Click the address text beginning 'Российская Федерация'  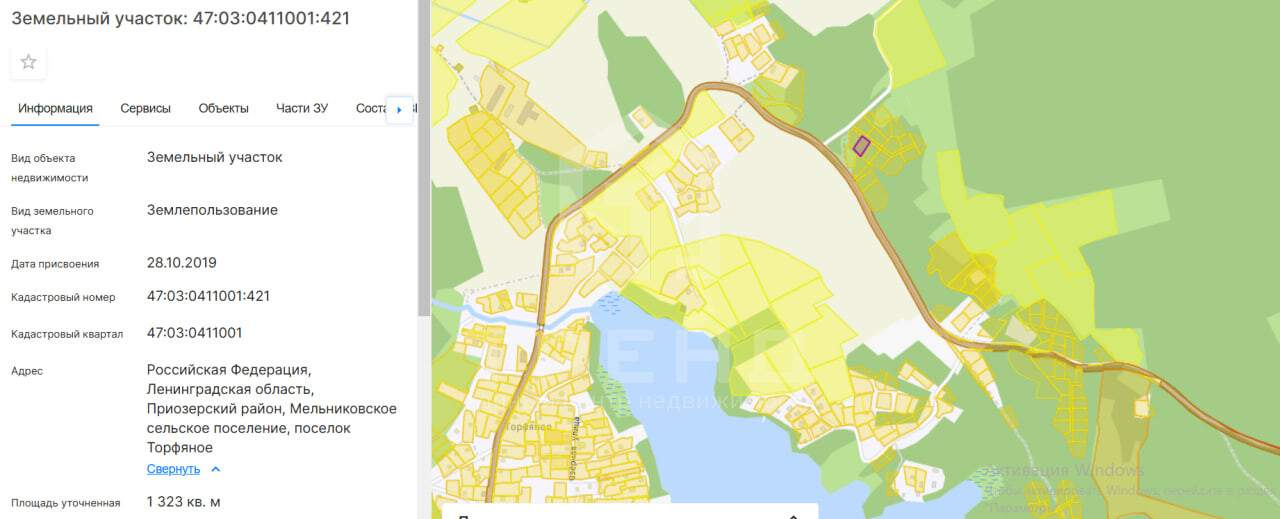coord(272,408)
